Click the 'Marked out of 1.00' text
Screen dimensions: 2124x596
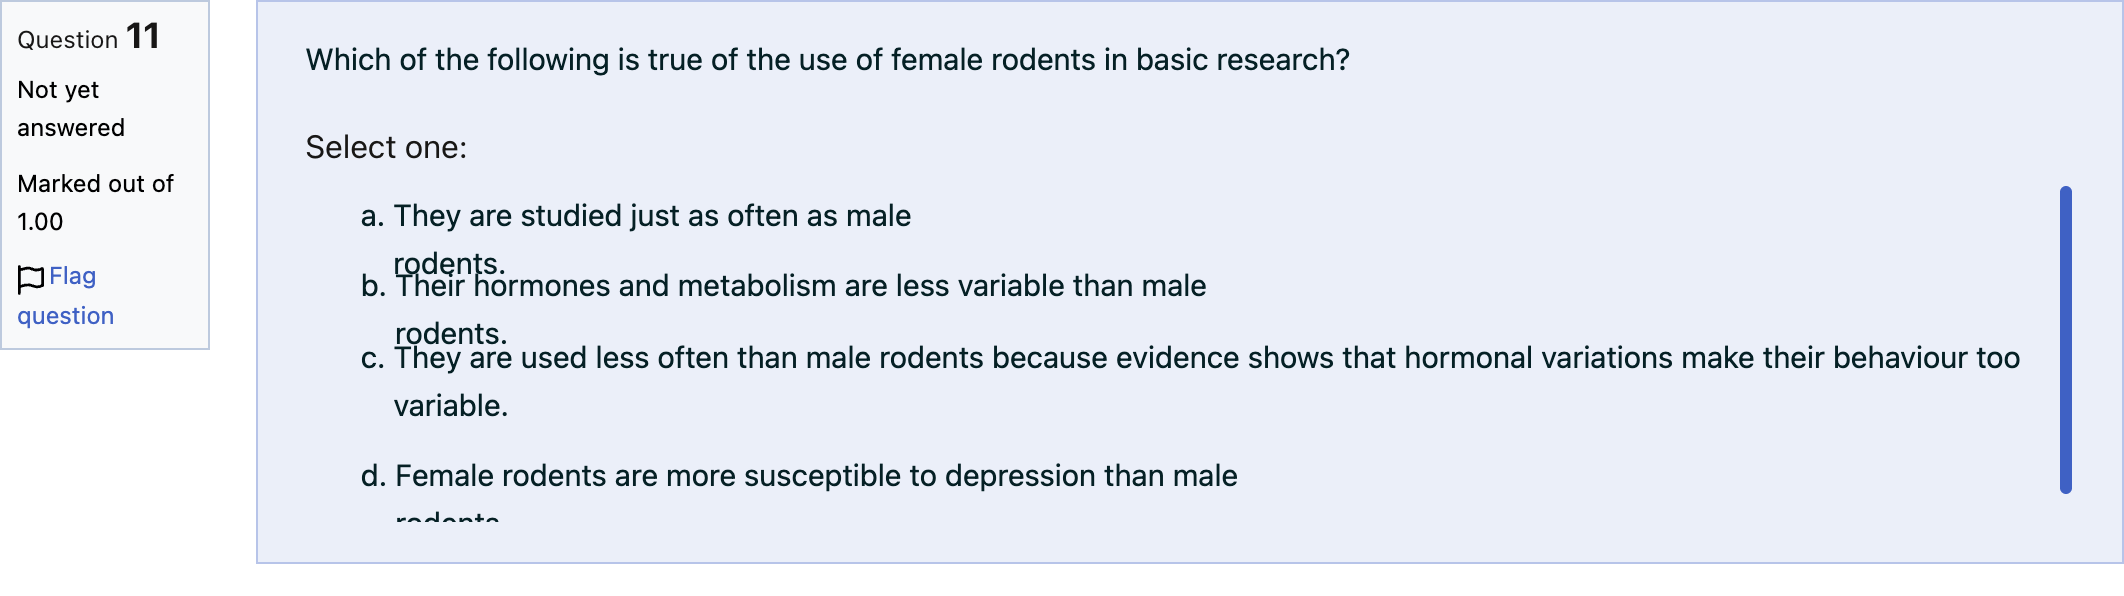pos(95,203)
